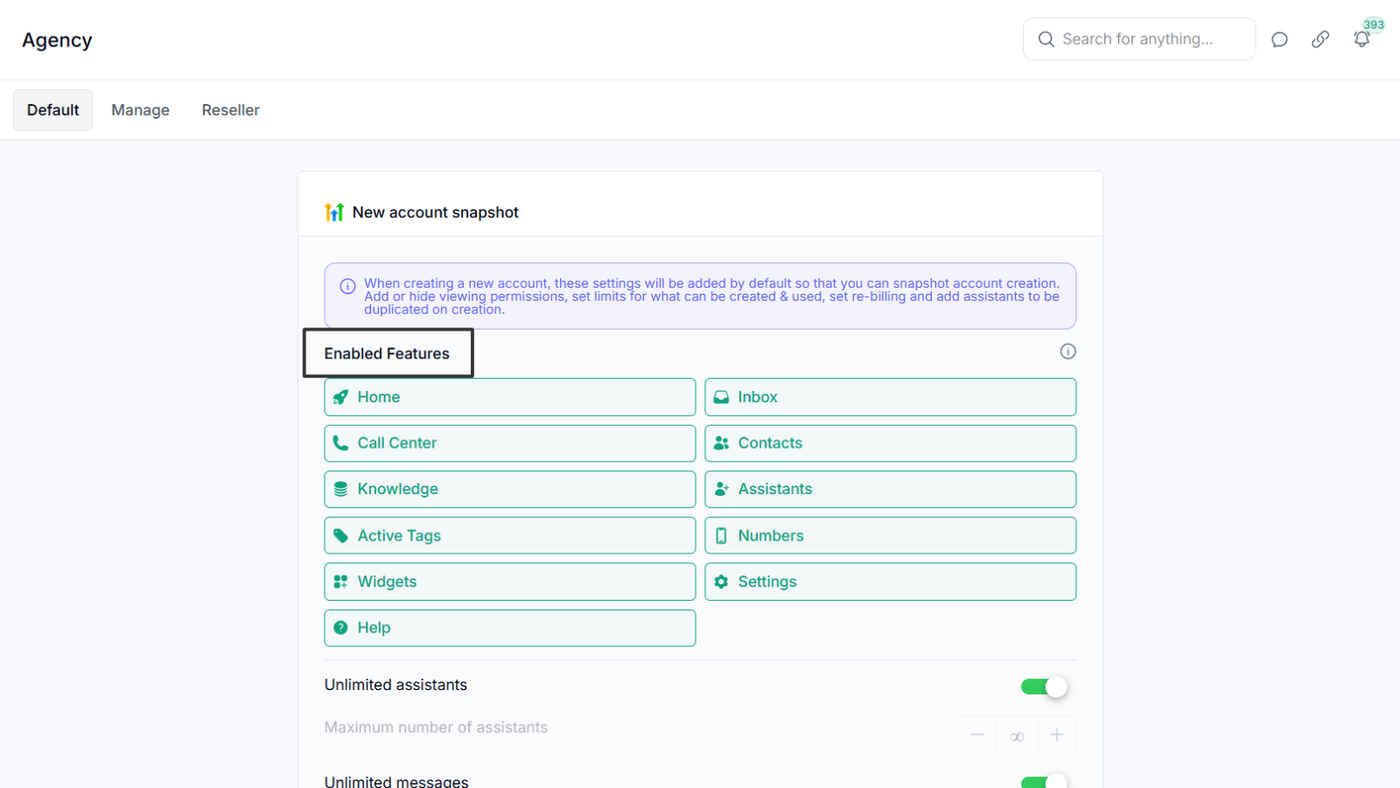The width and height of the screenshot is (1400, 788).
Task: Click the user-plus icon on Assistants
Action: (721, 489)
